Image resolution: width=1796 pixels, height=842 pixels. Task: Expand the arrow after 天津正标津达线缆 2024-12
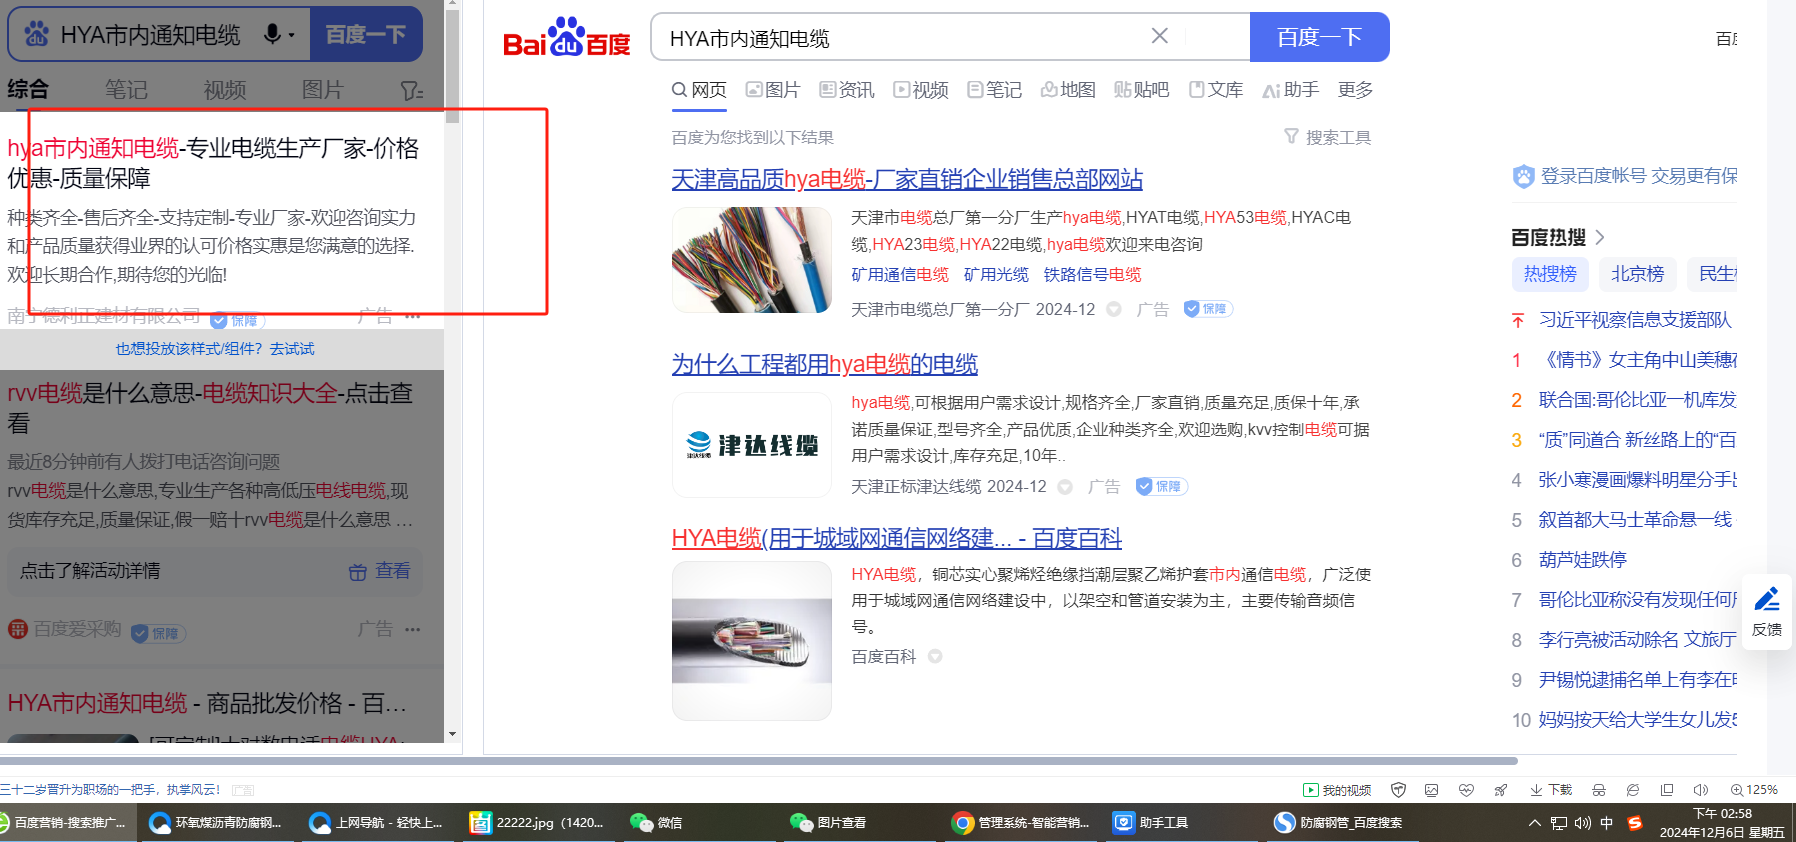[1065, 486]
